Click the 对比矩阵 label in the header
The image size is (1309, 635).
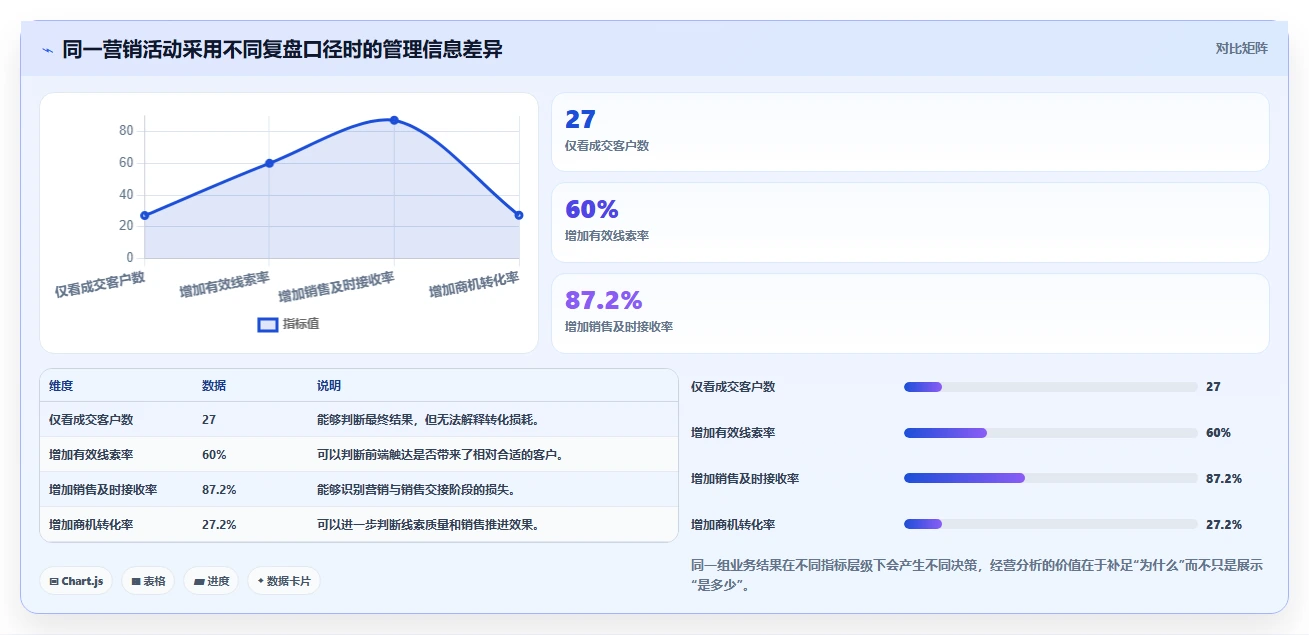pos(1241,48)
